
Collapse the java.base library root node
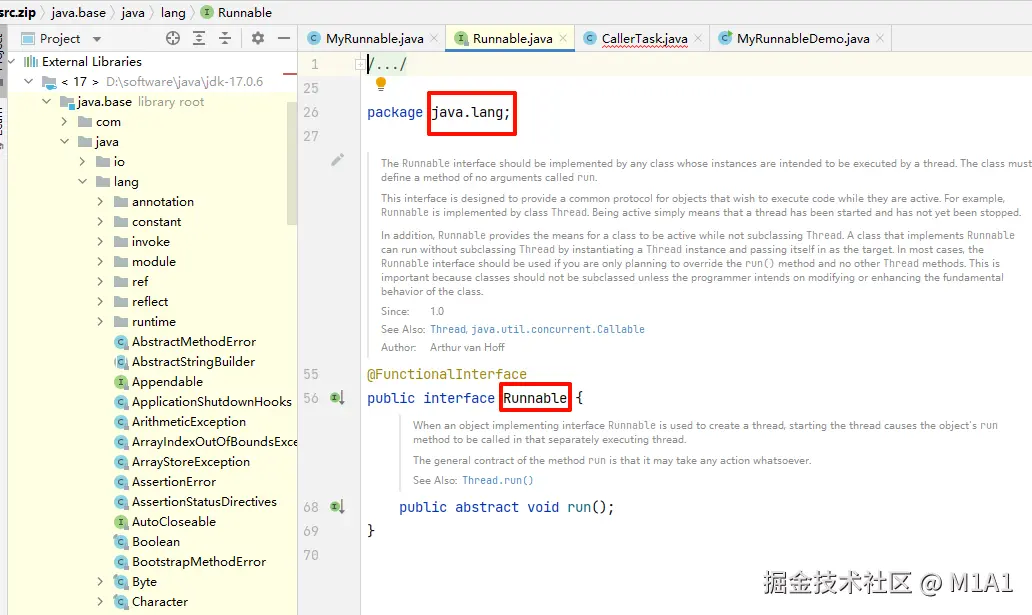pyautogui.click(x=47, y=101)
